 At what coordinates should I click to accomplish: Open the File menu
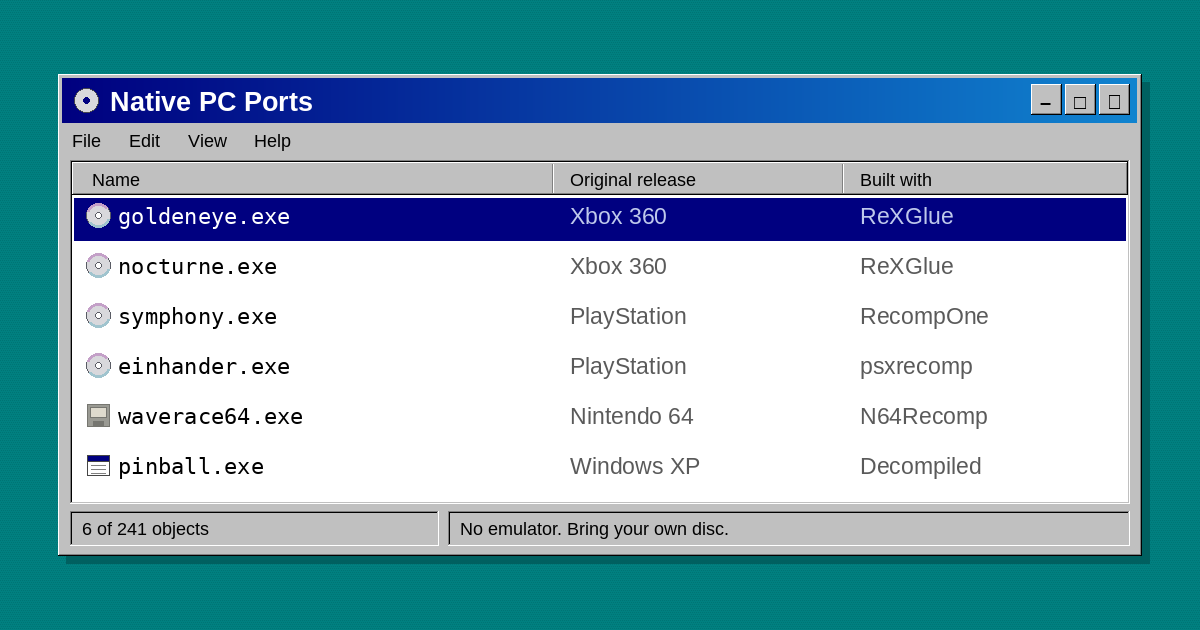(86, 141)
